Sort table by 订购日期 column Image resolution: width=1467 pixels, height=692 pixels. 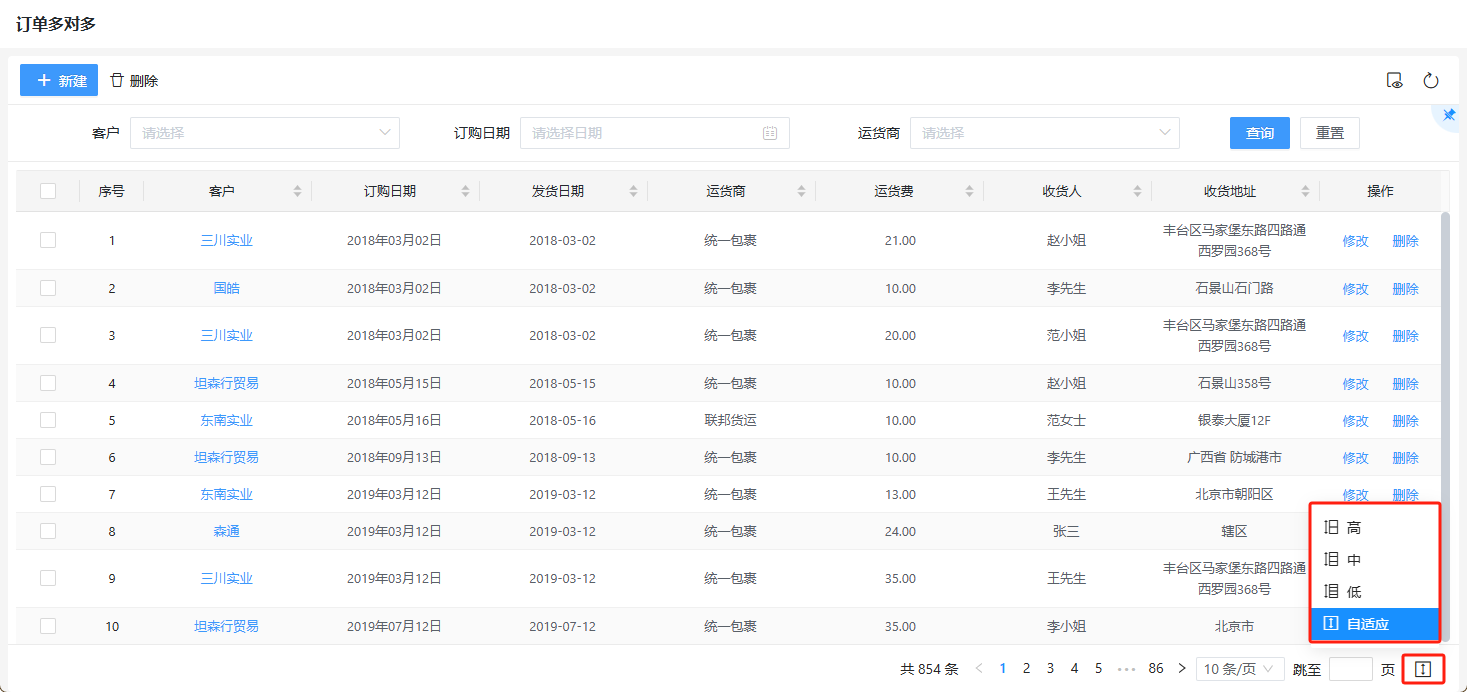(465, 191)
